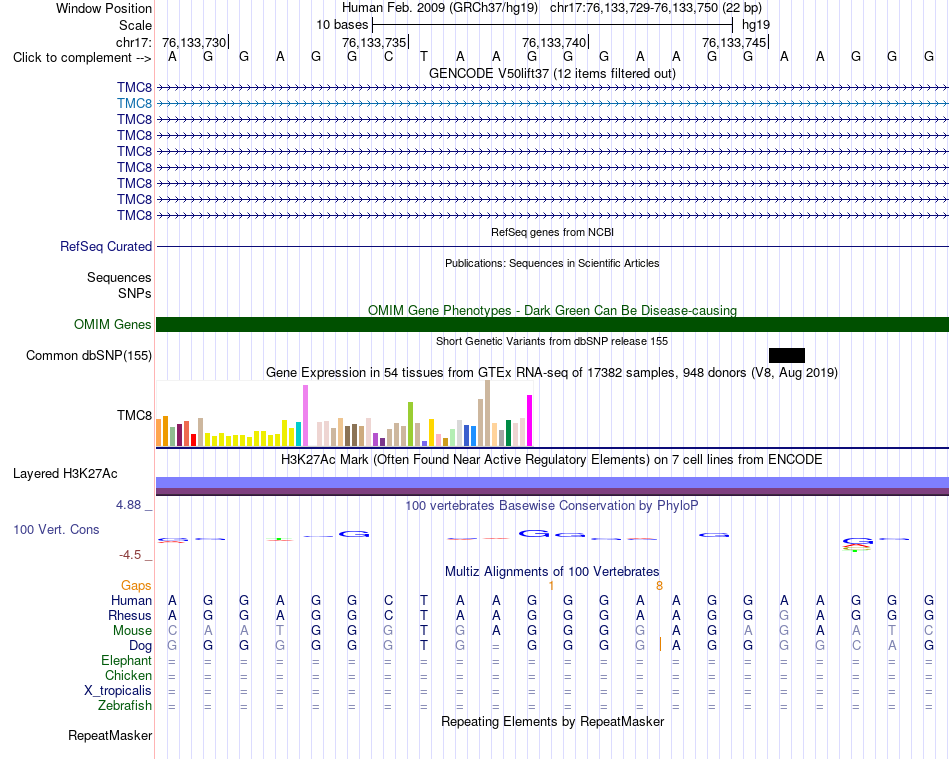This screenshot has height=759, width=950.
Task: Click the Human species label
Action: click(x=131, y=600)
